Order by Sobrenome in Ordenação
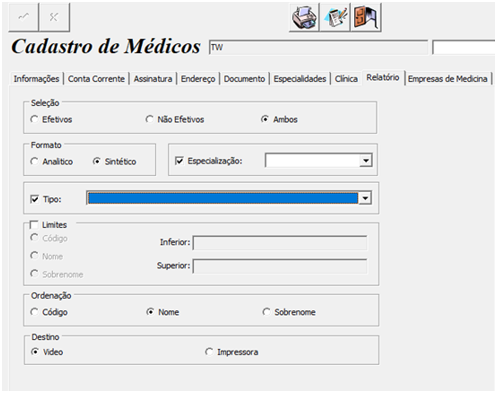The image size is (496, 393). (289, 312)
